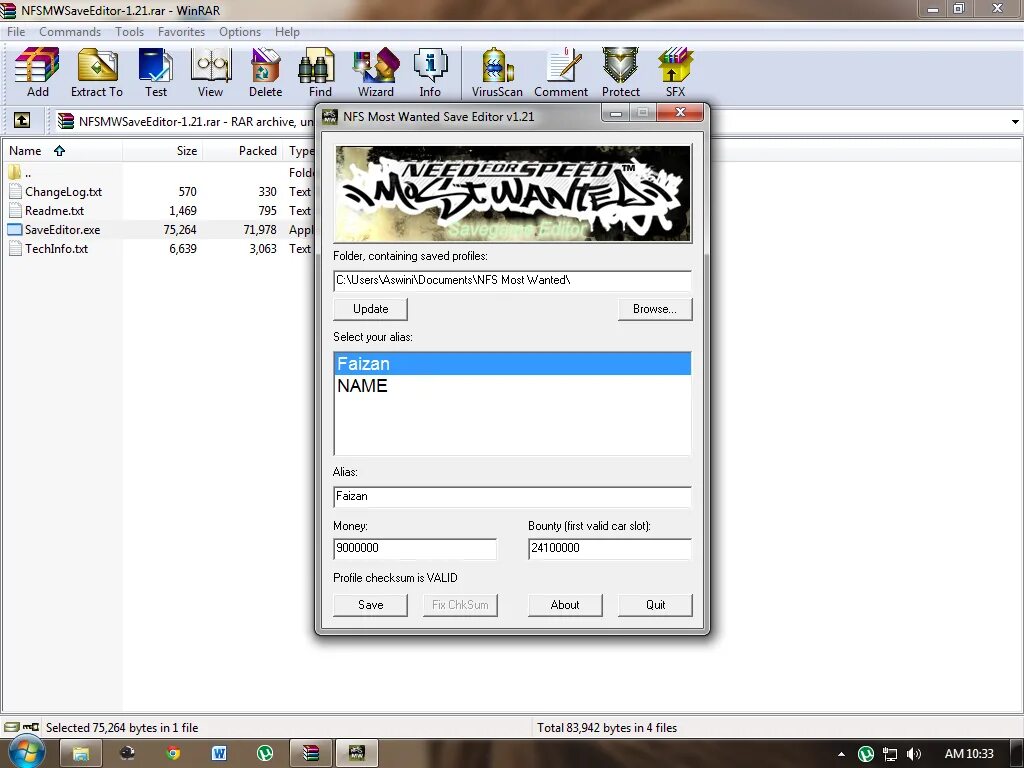Open Windows Explorer from the taskbar
This screenshot has height=768, width=1024.
point(80,754)
